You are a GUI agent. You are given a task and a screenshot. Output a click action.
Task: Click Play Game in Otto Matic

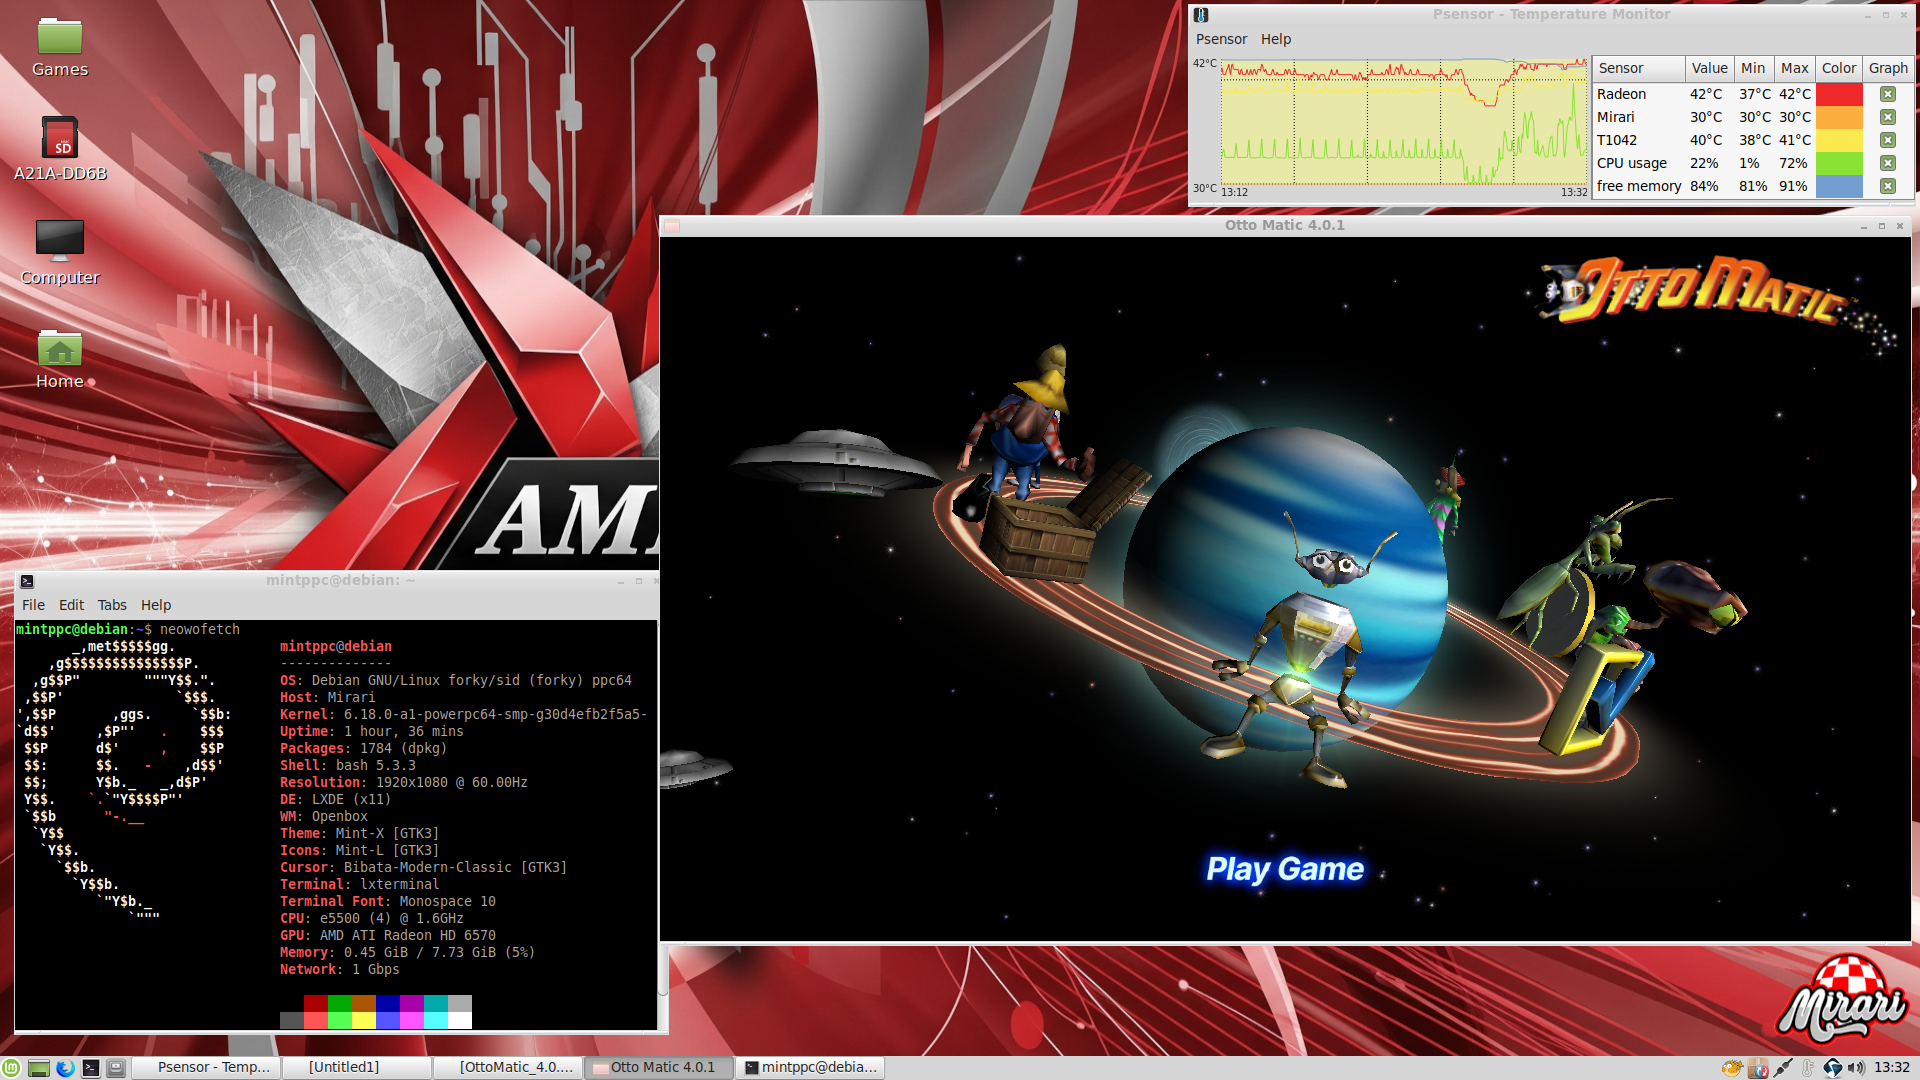click(1284, 869)
